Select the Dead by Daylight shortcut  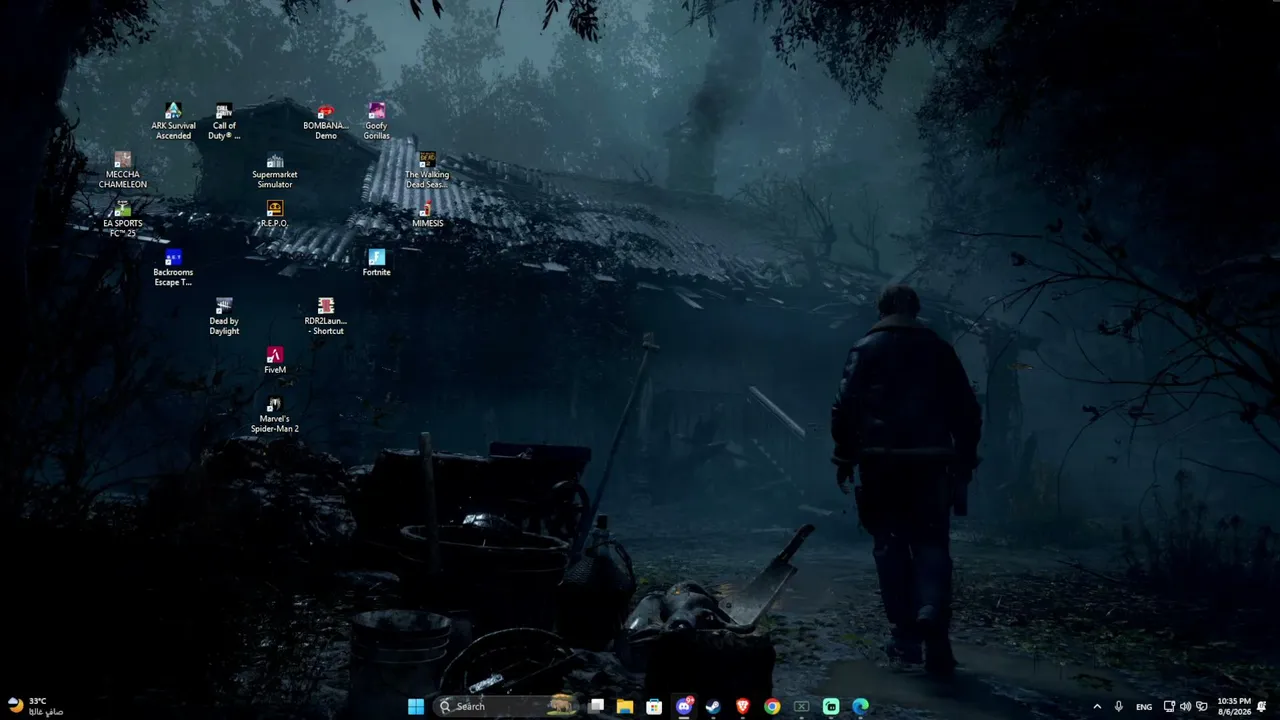coord(224,317)
